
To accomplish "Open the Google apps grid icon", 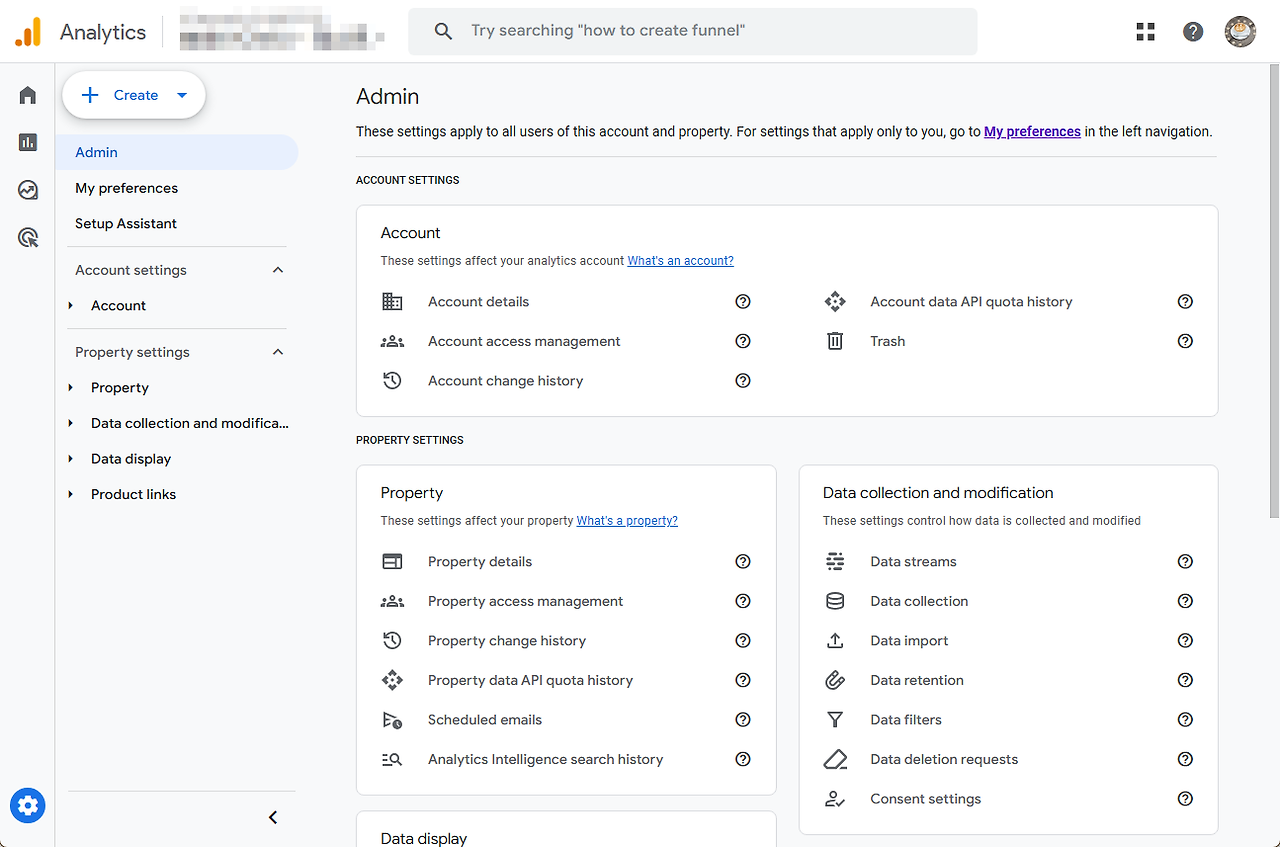I will pos(1146,32).
